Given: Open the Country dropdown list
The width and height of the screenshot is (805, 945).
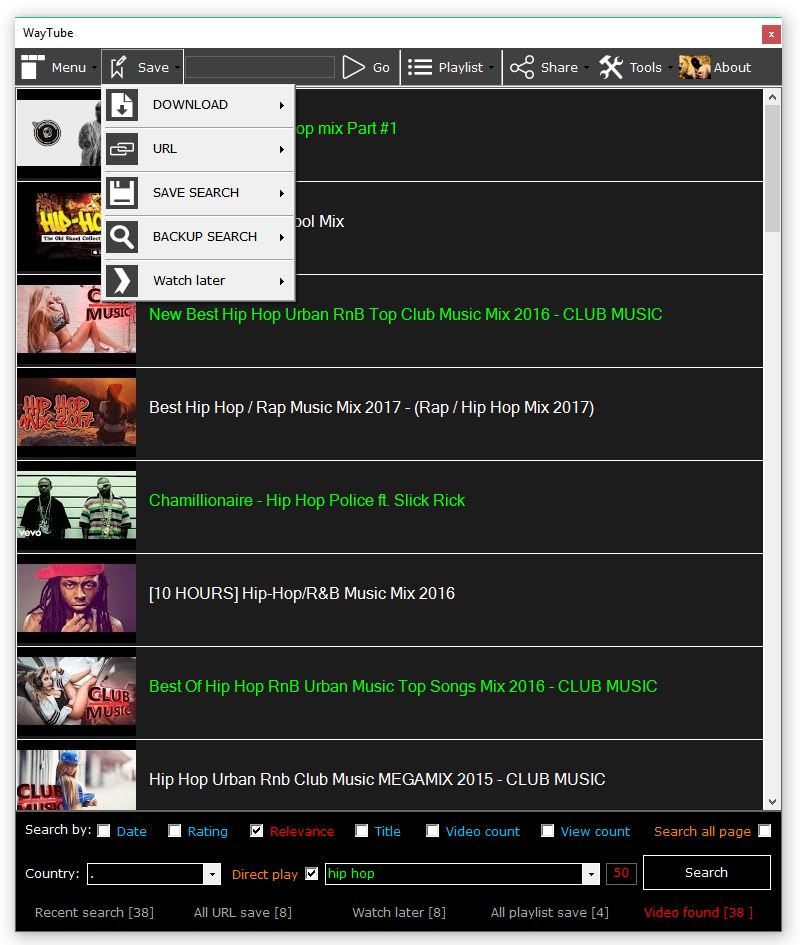Looking at the screenshot, I should point(212,874).
